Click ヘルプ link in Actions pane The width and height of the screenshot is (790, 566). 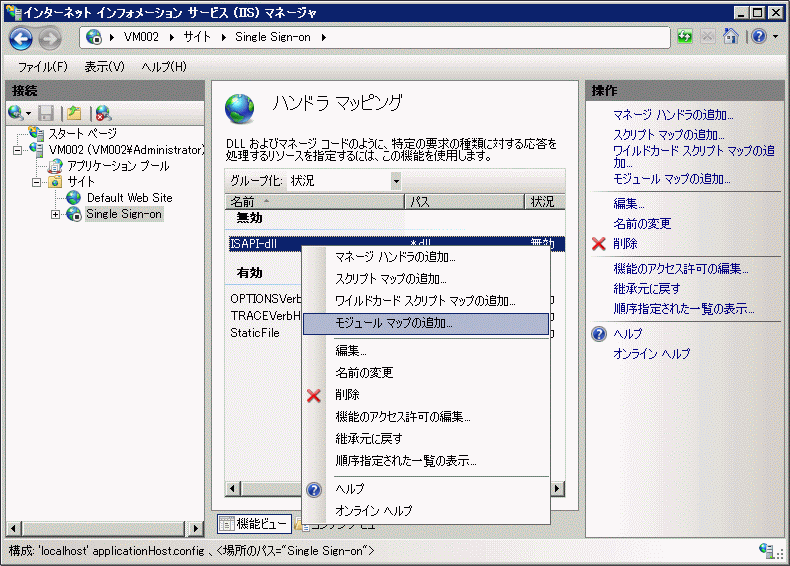point(627,334)
